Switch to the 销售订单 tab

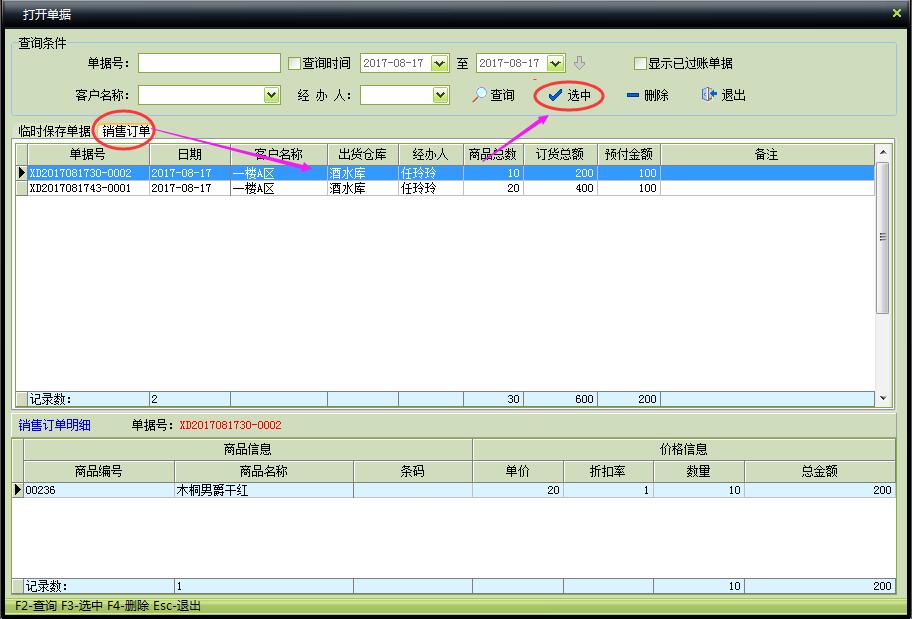pos(126,131)
